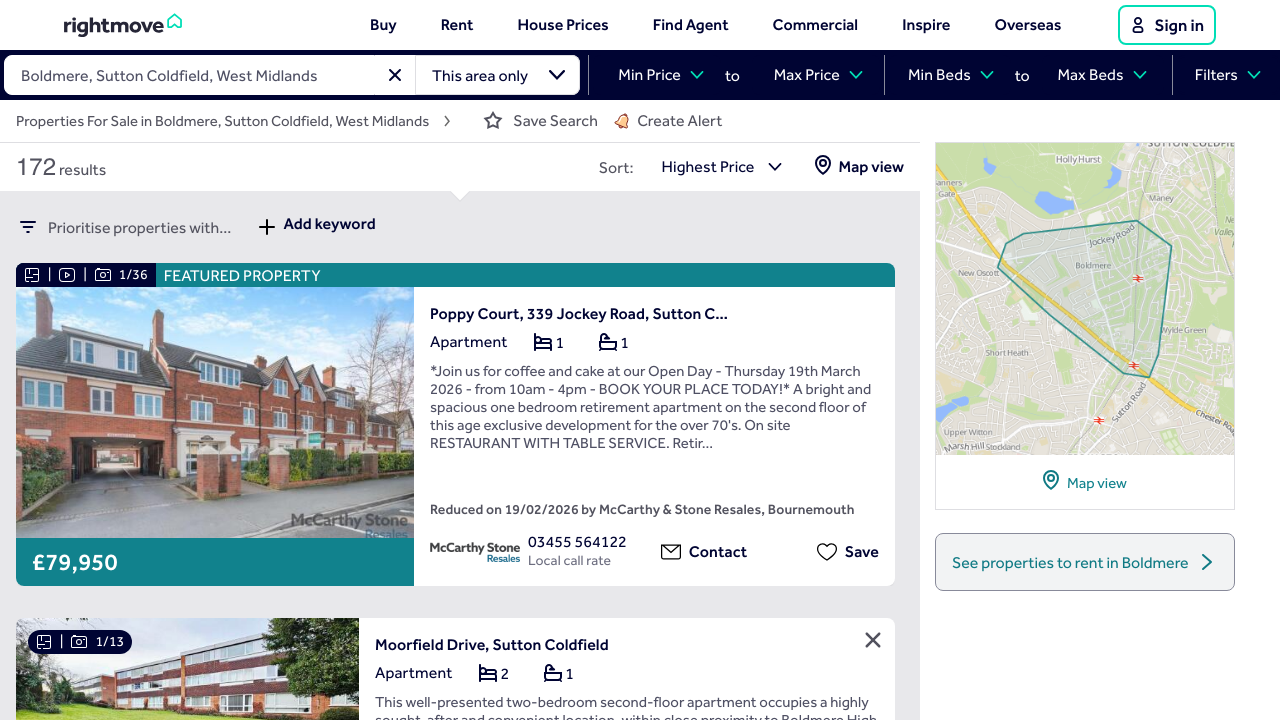Open the House Prices navigation item
This screenshot has width=1280, height=720.
click(562, 24)
